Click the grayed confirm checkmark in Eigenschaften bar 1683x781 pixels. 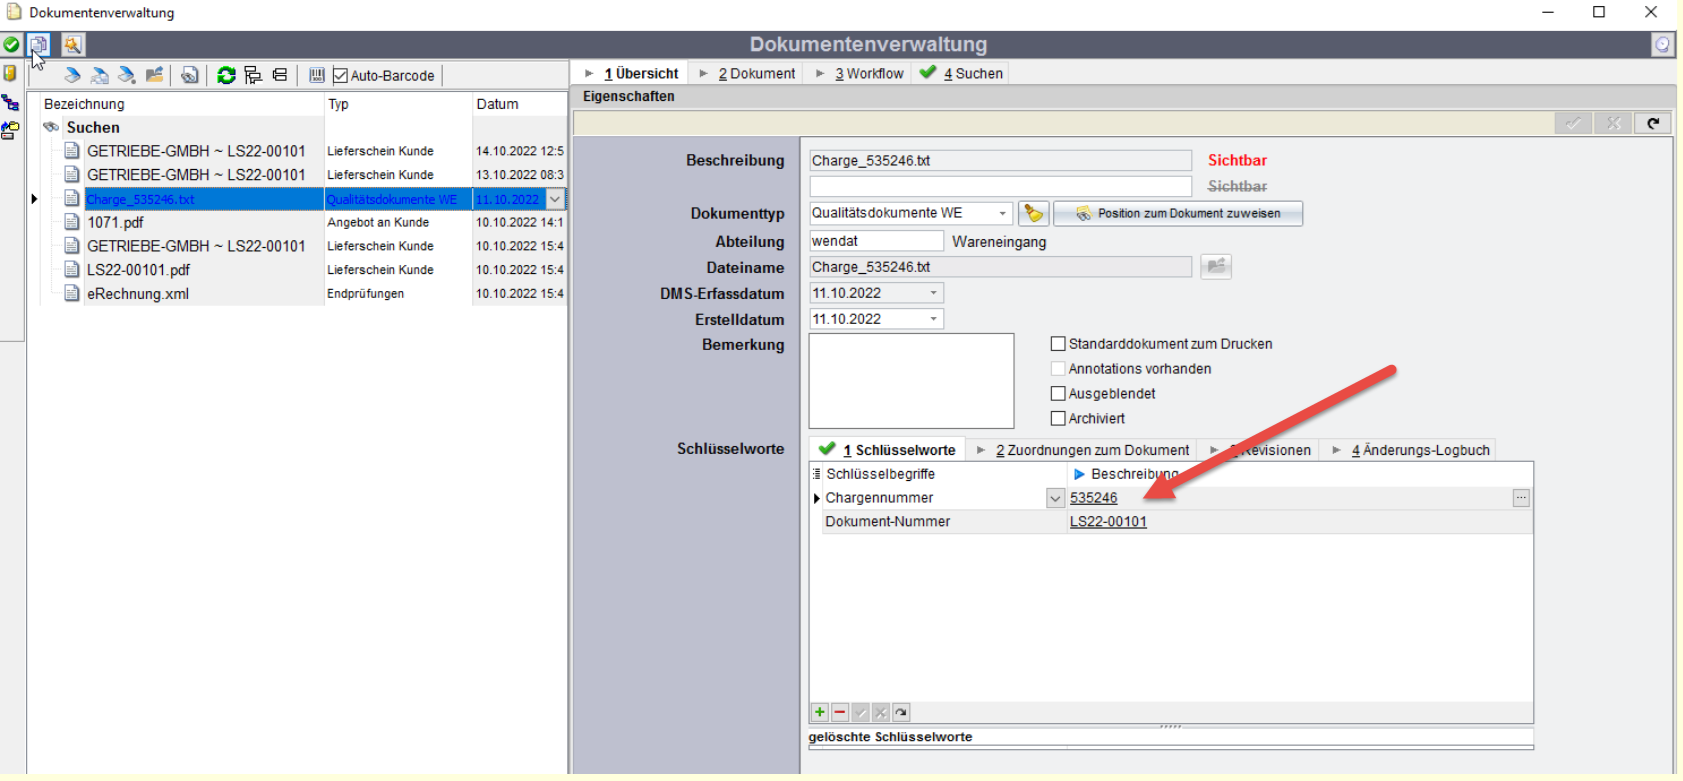point(1573,123)
